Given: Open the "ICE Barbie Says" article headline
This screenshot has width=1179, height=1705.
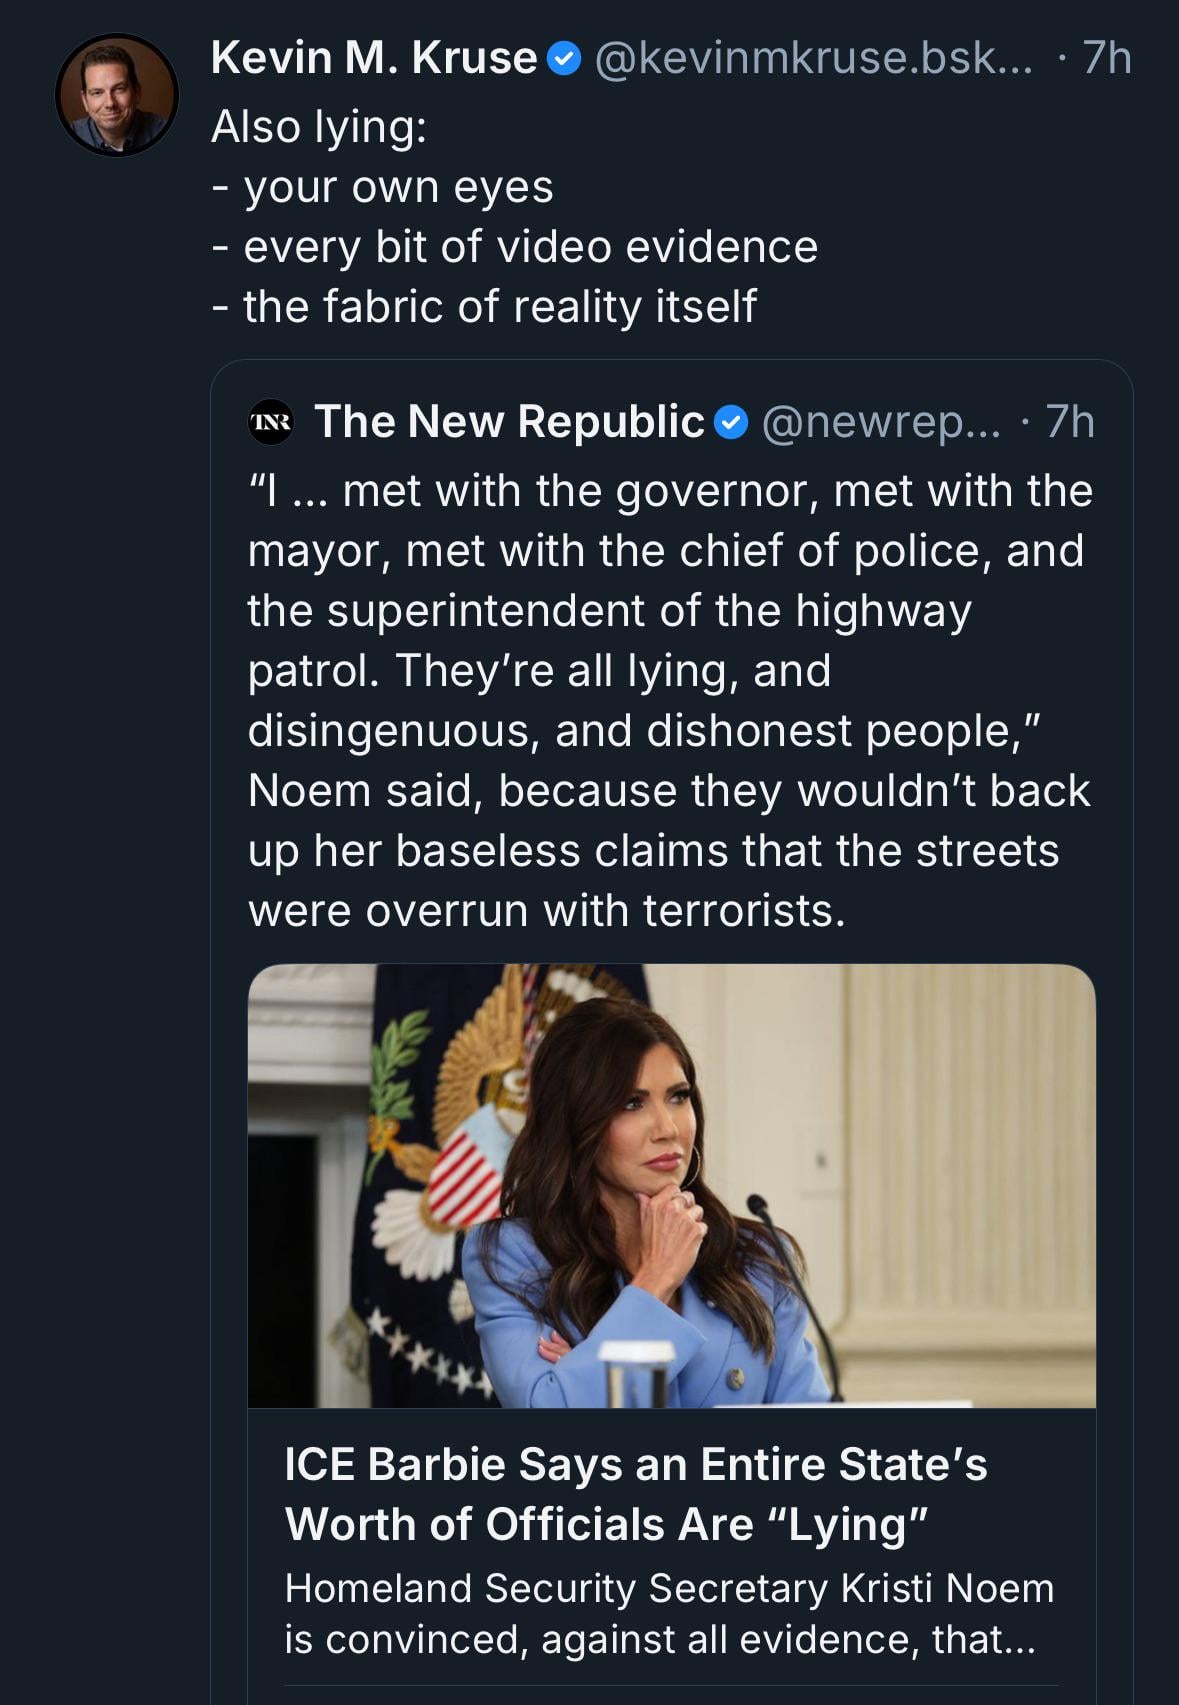Looking at the screenshot, I should (635, 1494).
